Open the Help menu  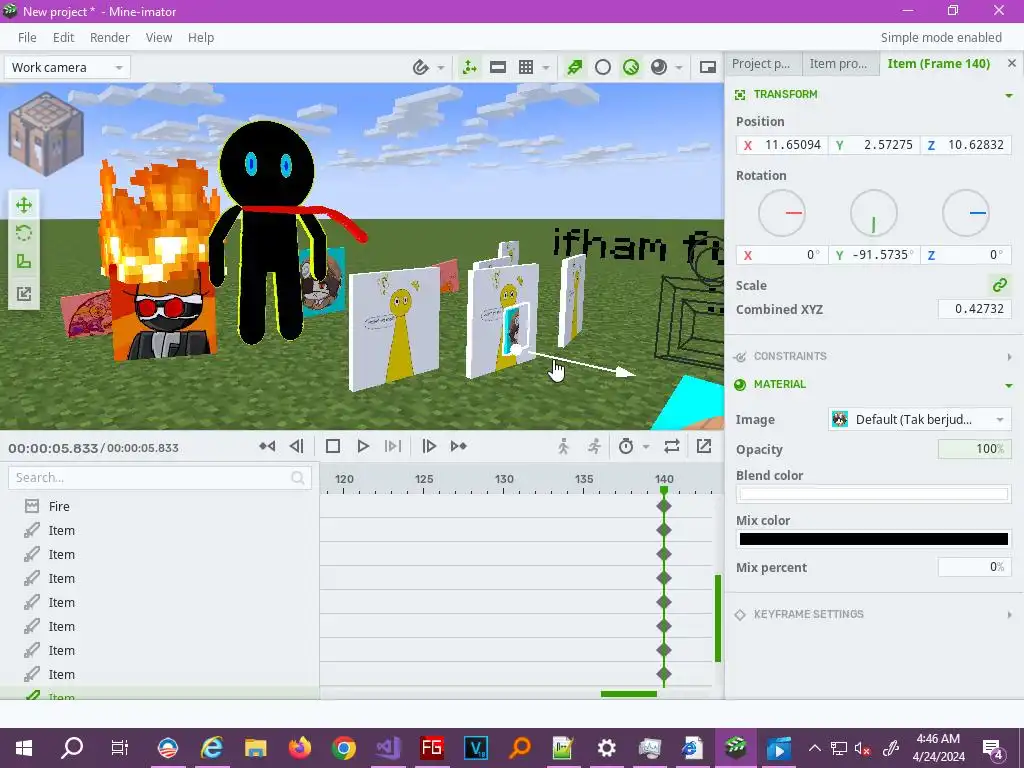(201, 37)
